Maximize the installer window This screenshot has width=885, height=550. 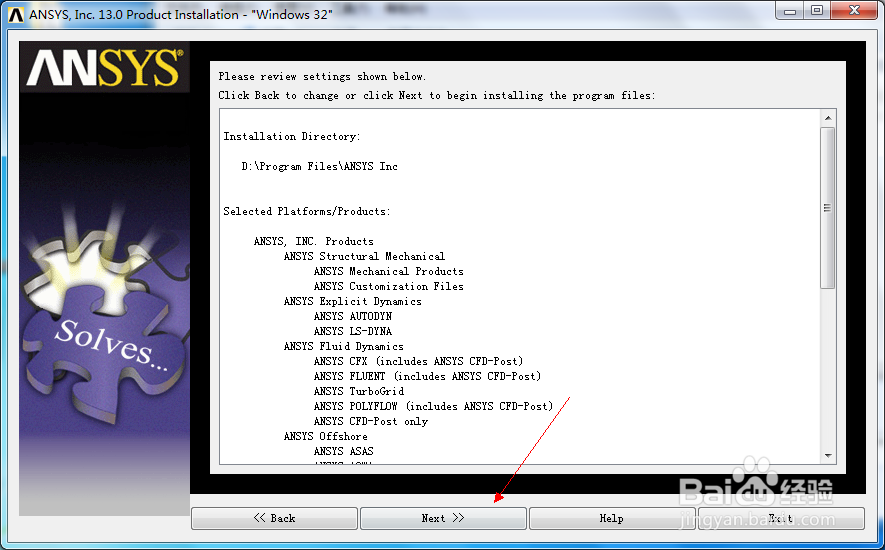(817, 11)
